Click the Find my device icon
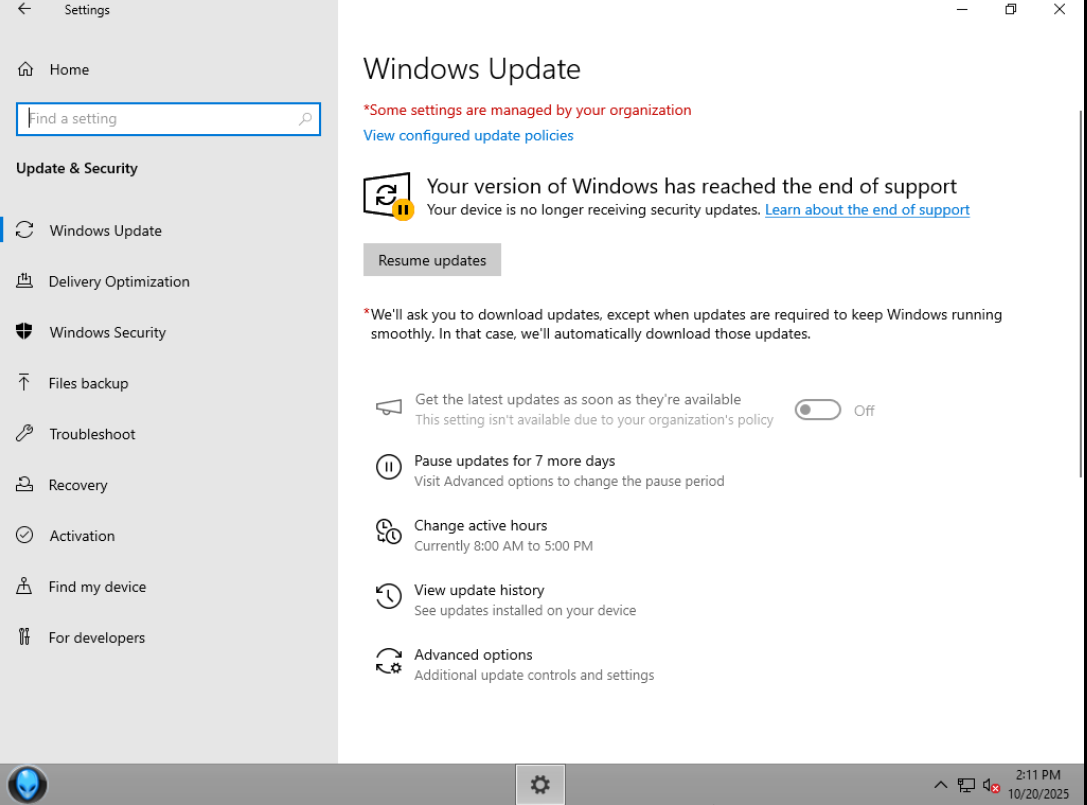This screenshot has height=805, width=1087. [x=24, y=586]
